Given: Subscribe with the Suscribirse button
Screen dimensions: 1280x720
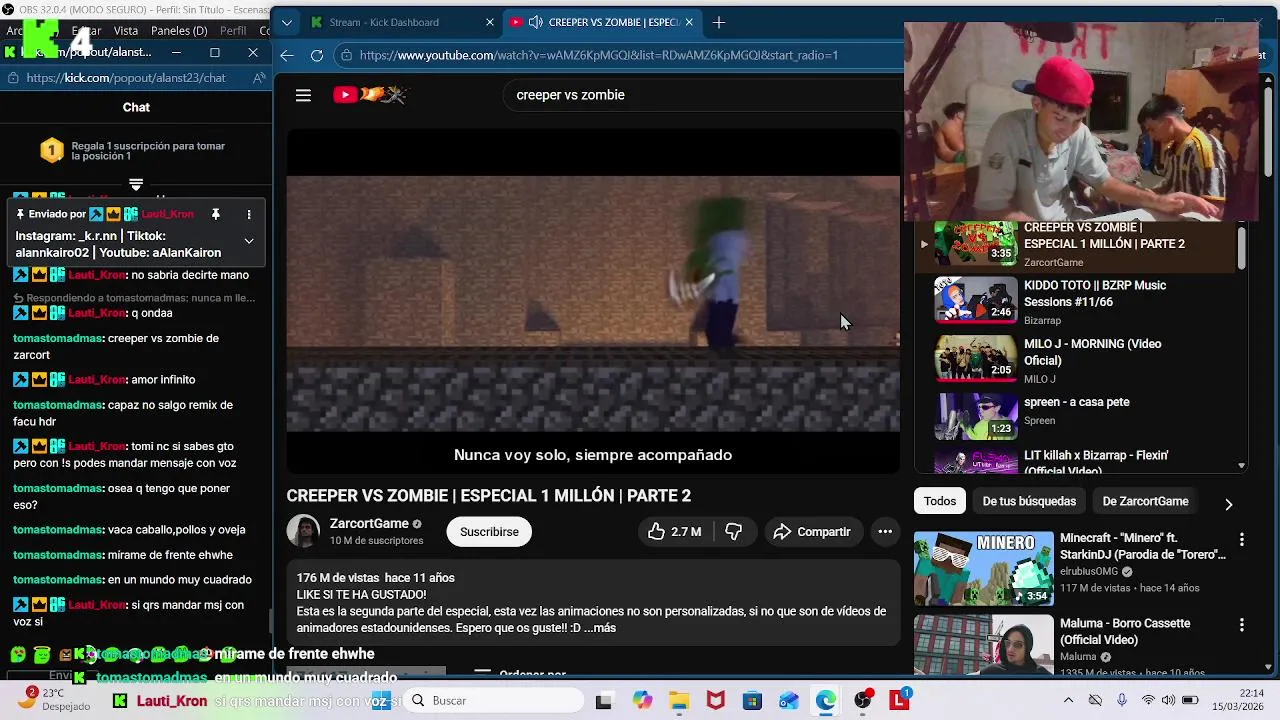Looking at the screenshot, I should (x=489, y=532).
